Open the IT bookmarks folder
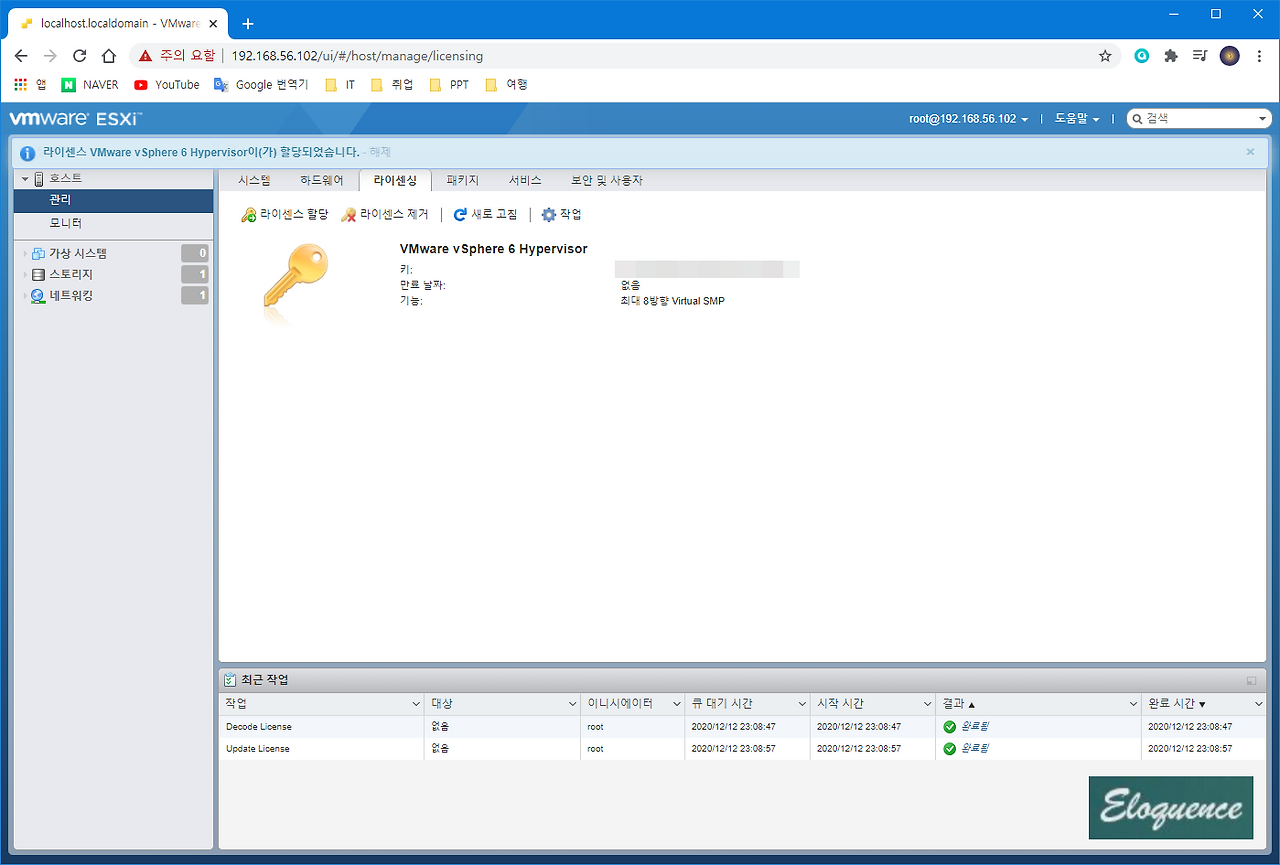The height and width of the screenshot is (865, 1280). click(x=340, y=85)
